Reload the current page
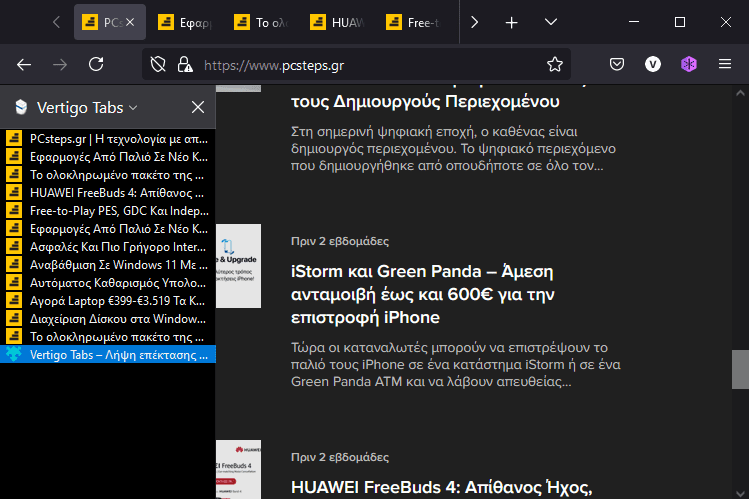 click(x=96, y=64)
